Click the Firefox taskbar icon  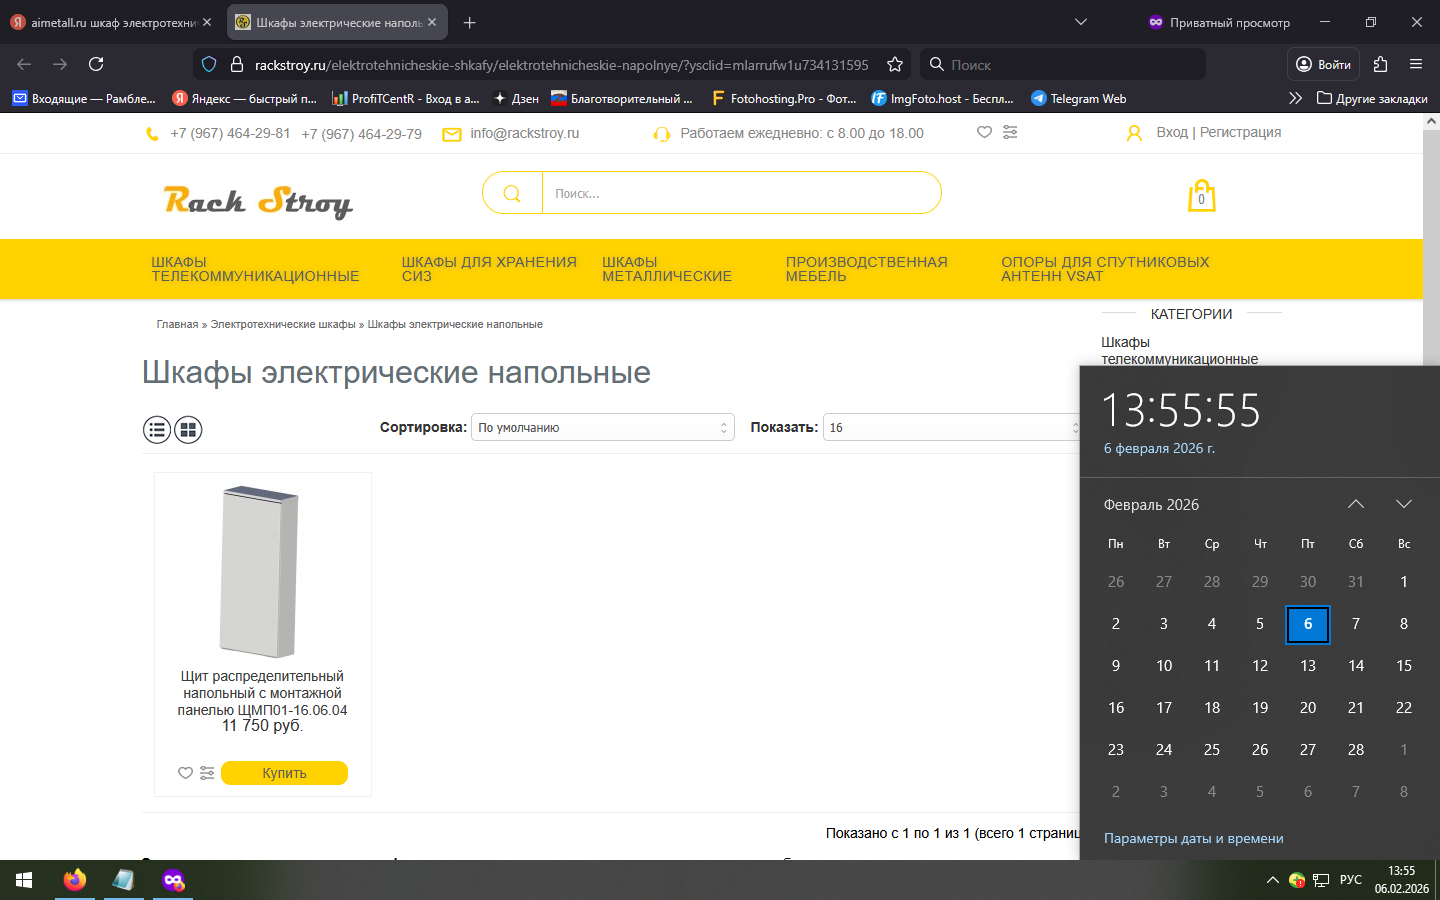(75, 880)
